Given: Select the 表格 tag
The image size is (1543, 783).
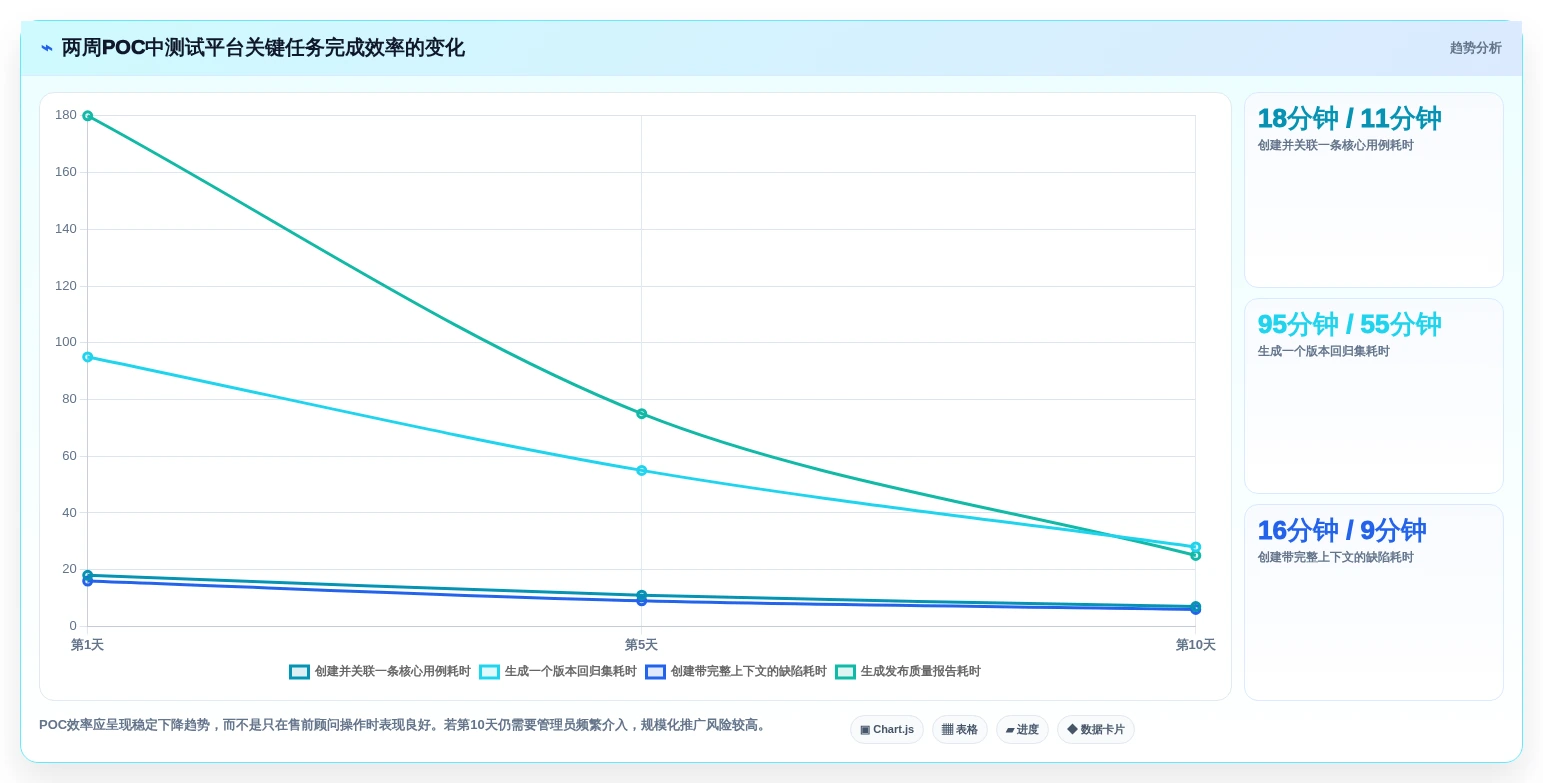Looking at the screenshot, I should (x=959, y=730).
